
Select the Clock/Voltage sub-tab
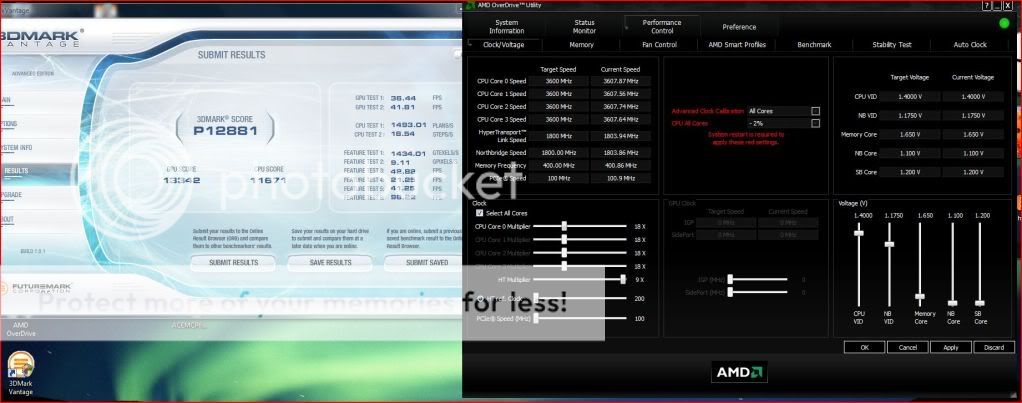(505, 45)
